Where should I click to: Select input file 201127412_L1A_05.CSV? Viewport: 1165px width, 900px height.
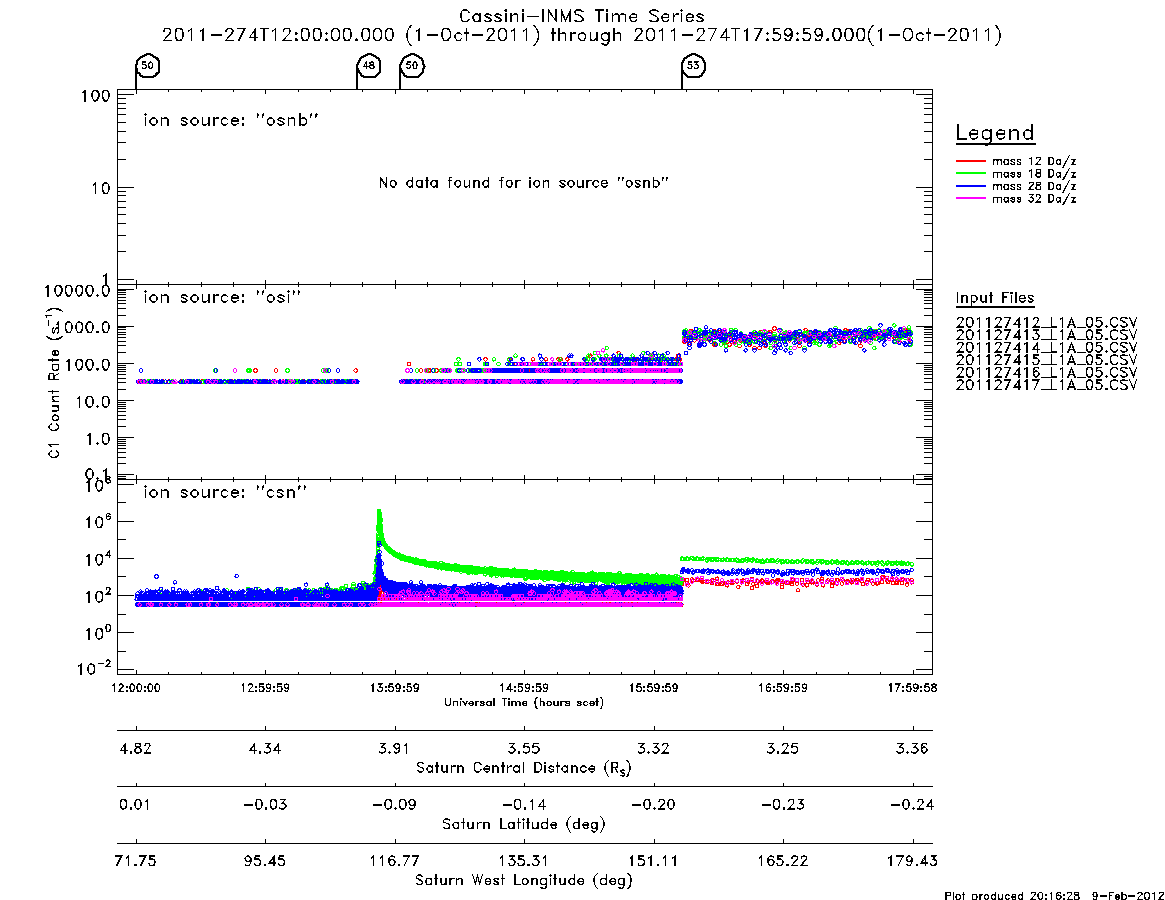1046,323
